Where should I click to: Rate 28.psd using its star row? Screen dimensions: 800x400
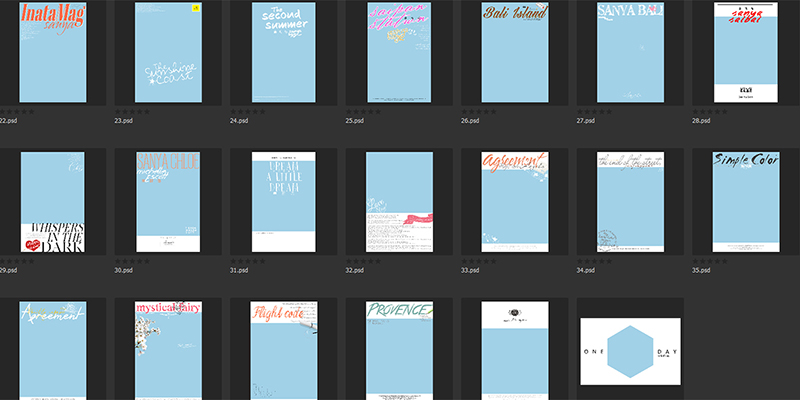point(710,111)
